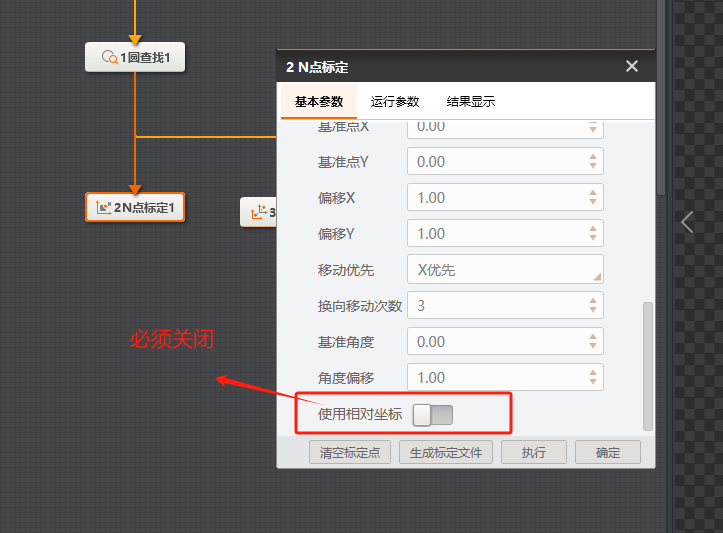Increase 基准点Y with up arrow

pyautogui.click(x=593, y=157)
